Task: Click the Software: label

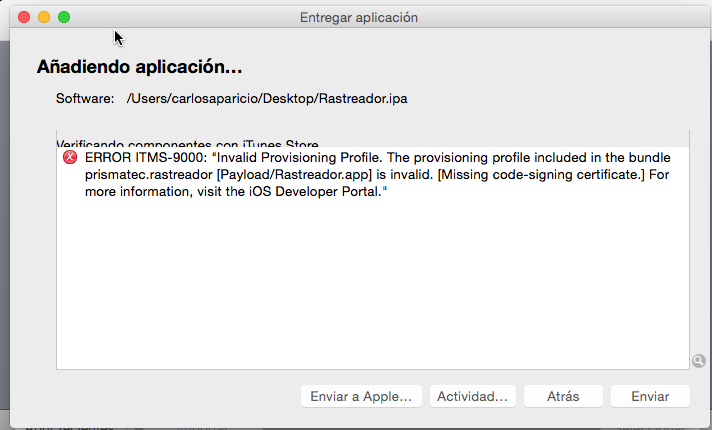Action: [85, 99]
